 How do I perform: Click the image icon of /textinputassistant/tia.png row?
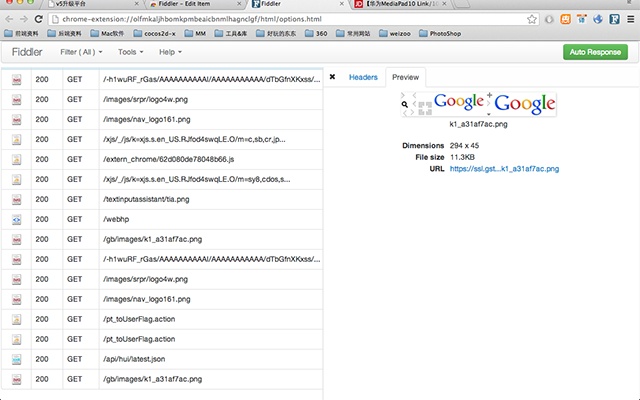[16, 200]
